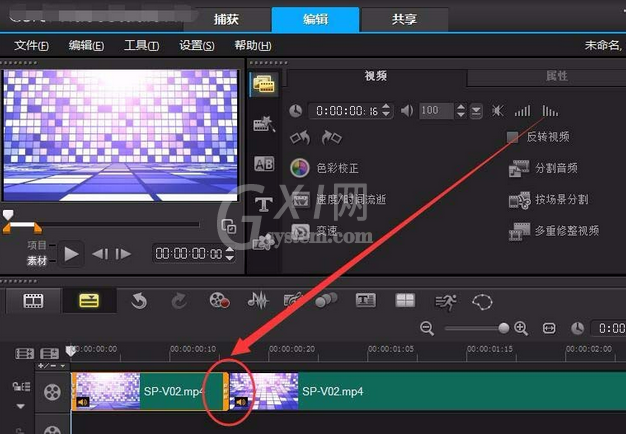Open the 设置(S) menu

point(197,46)
